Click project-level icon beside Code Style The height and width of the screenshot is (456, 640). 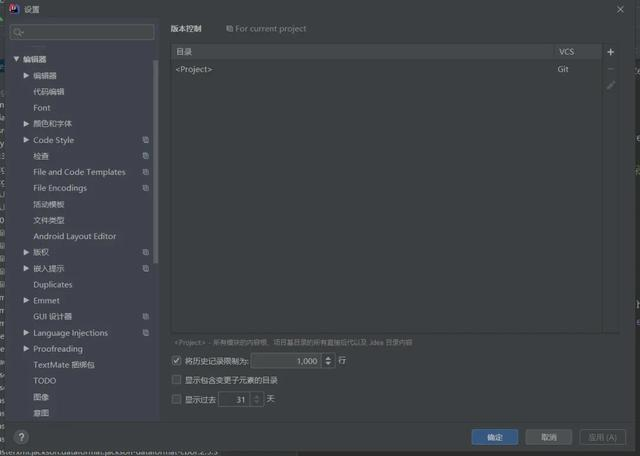(145, 140)
